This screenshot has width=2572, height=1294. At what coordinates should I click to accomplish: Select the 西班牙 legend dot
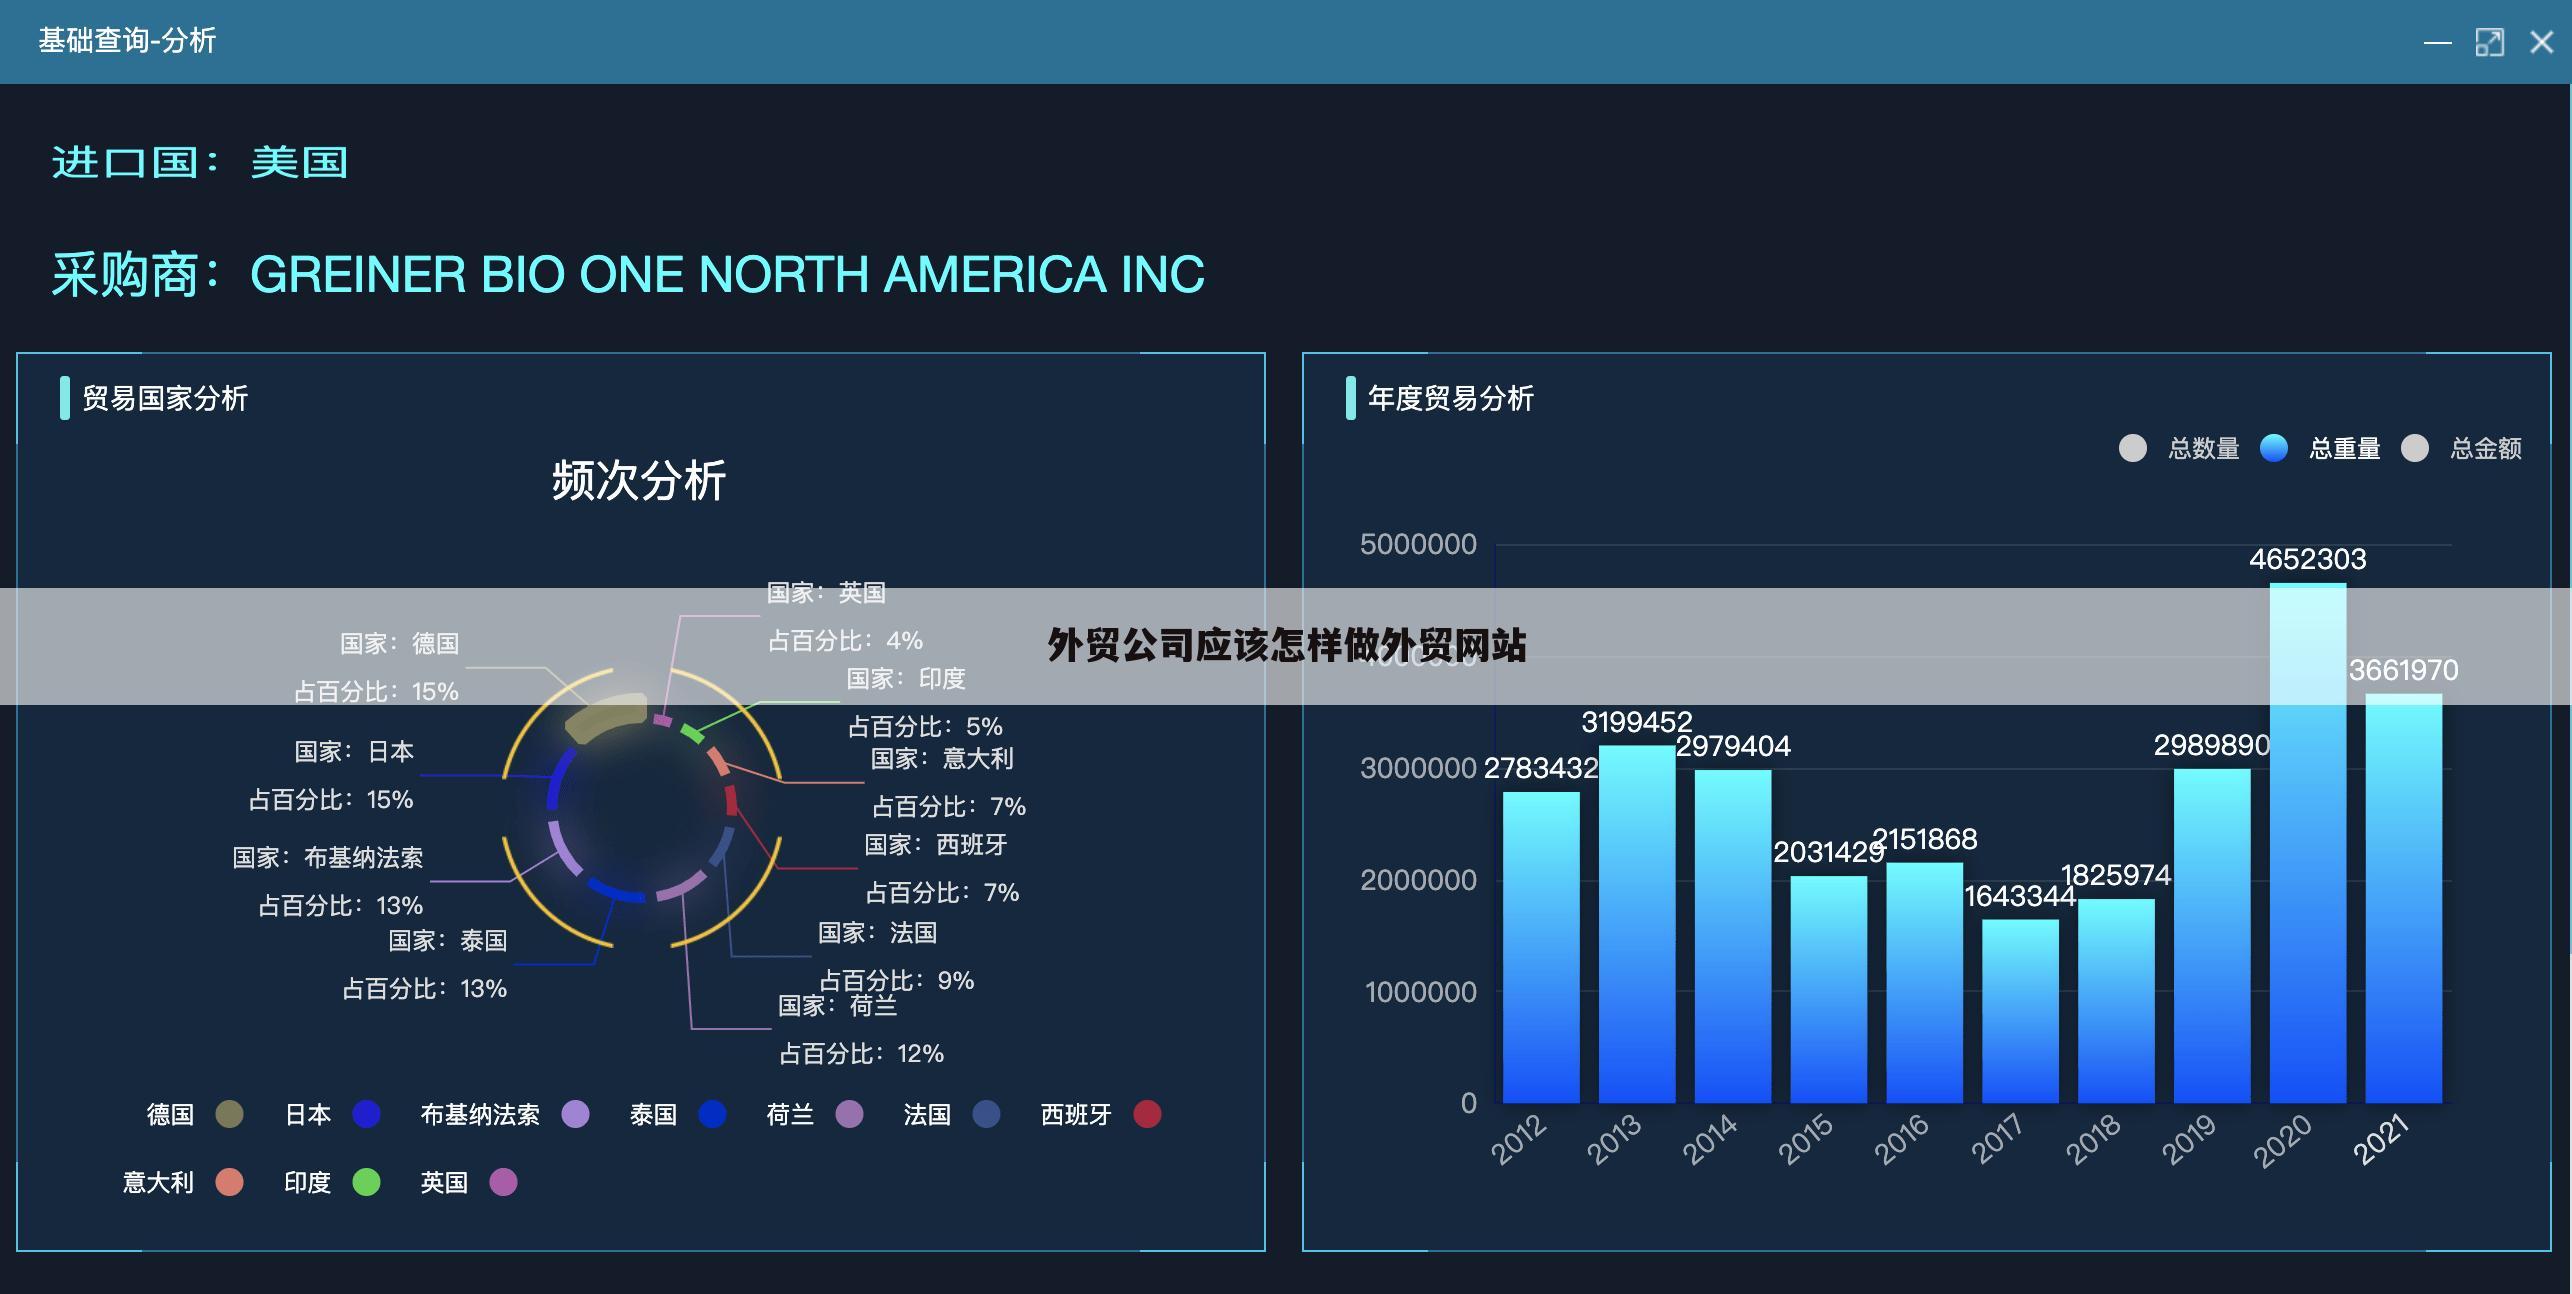point(1146,1114)
